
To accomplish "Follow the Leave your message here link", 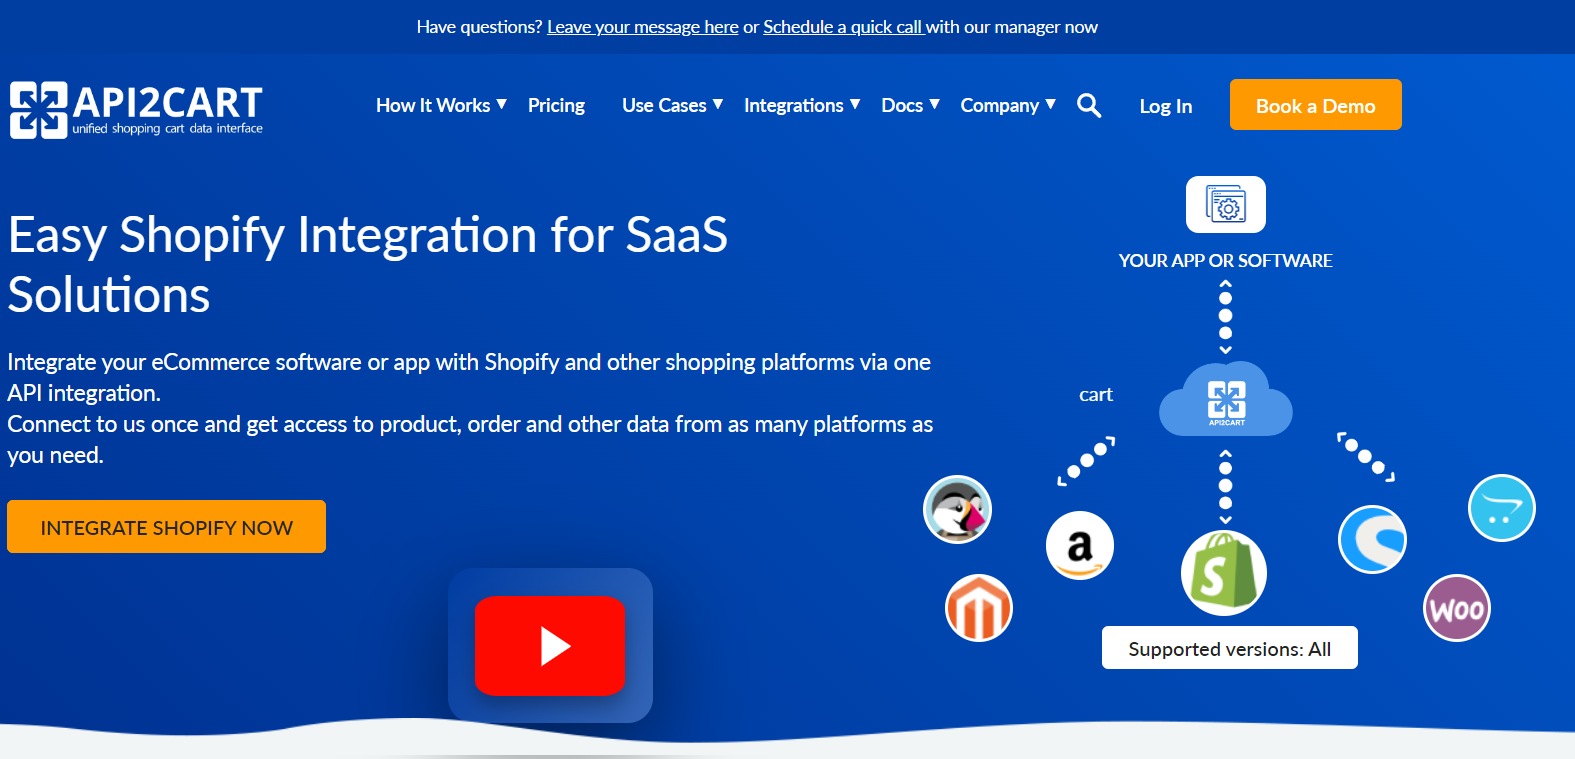I will click(x=643, y=27).
